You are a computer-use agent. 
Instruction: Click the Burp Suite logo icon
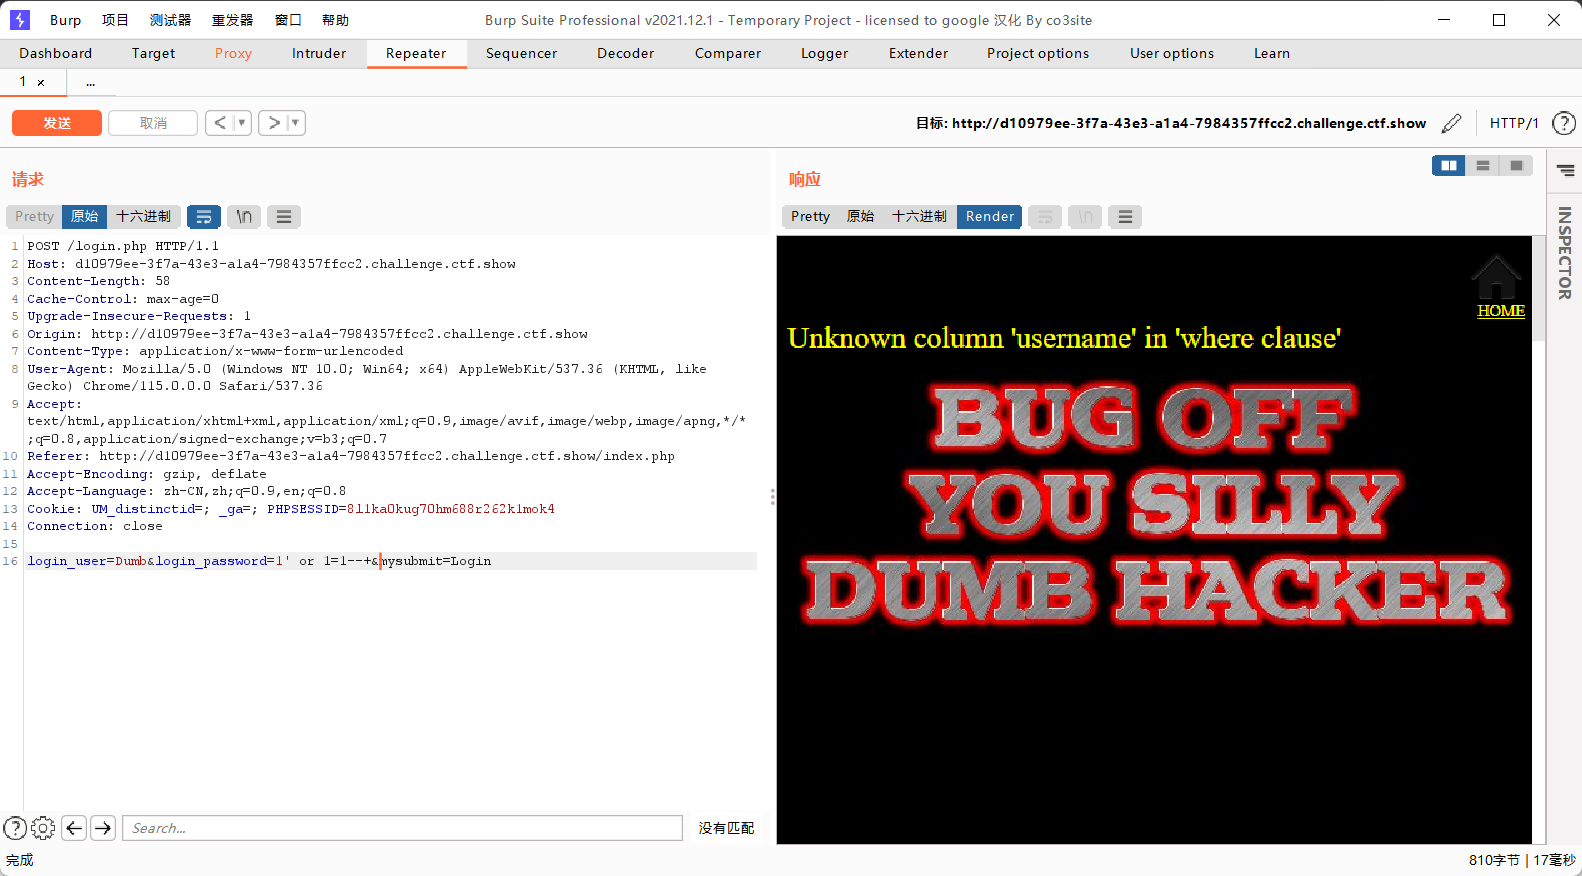coord(20,19)
